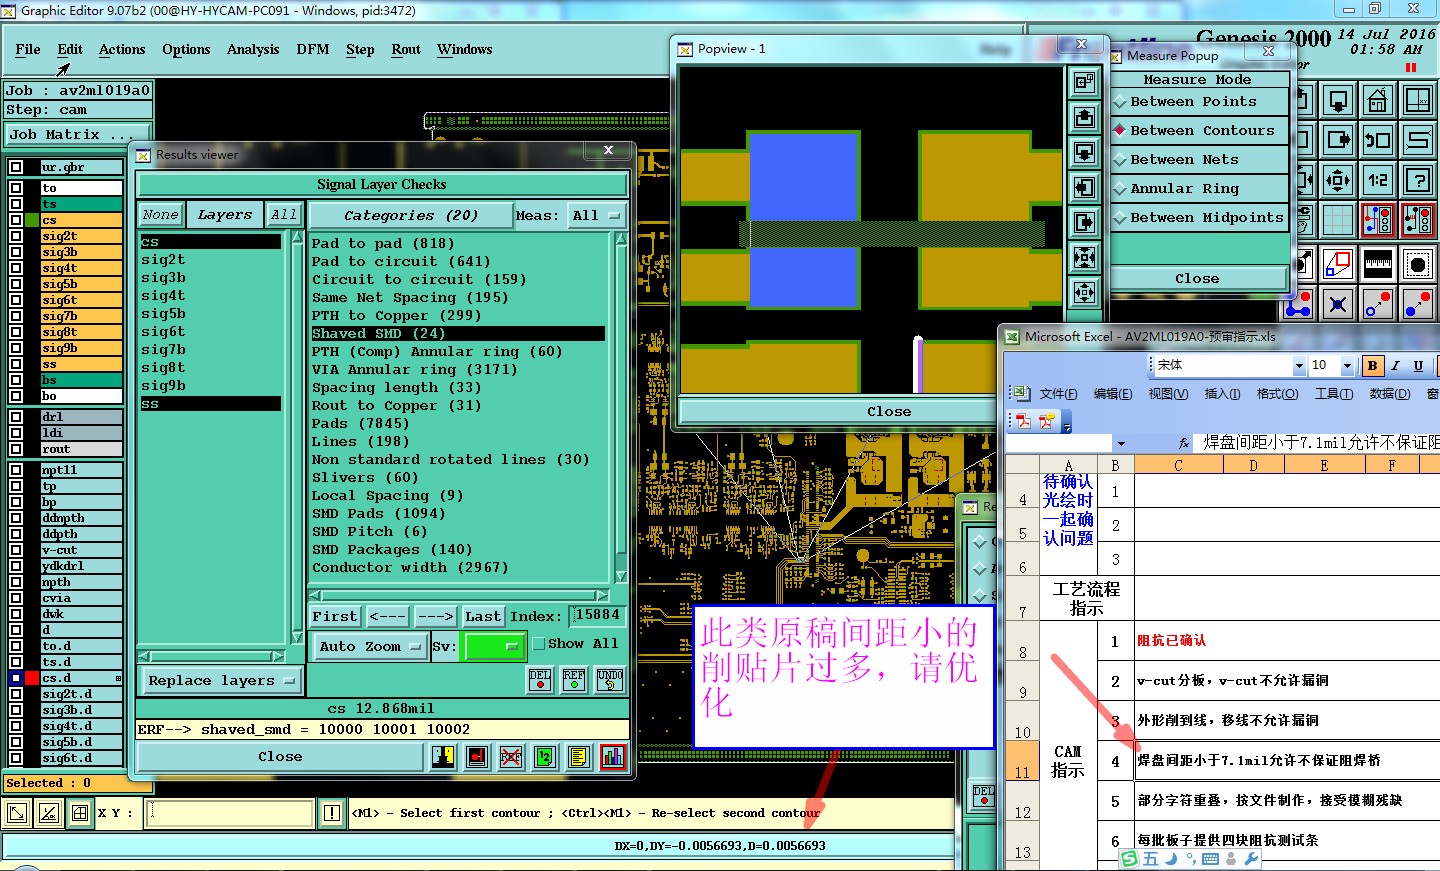Screen dimensions: 1440x871
Task: Click the REF icon in Results viewer
Action: pyautogui.click(x=574, y=680)
